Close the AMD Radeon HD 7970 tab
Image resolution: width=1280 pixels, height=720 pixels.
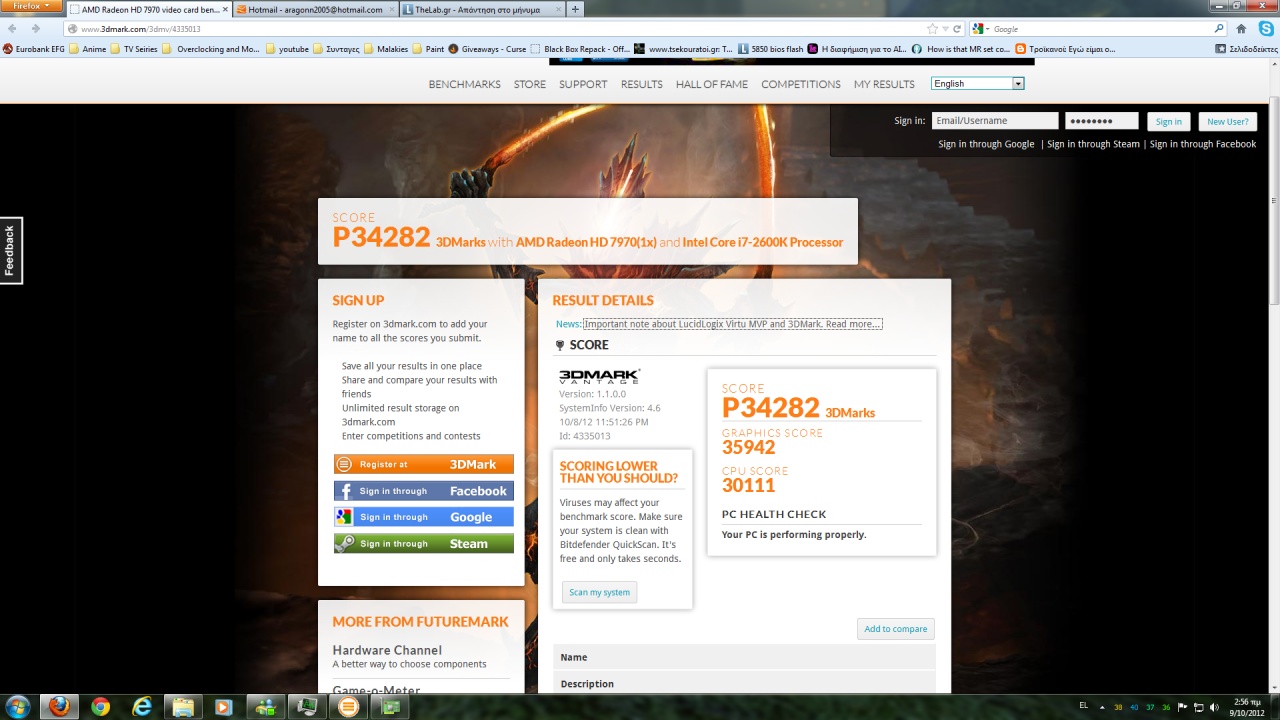pos(224,9)
